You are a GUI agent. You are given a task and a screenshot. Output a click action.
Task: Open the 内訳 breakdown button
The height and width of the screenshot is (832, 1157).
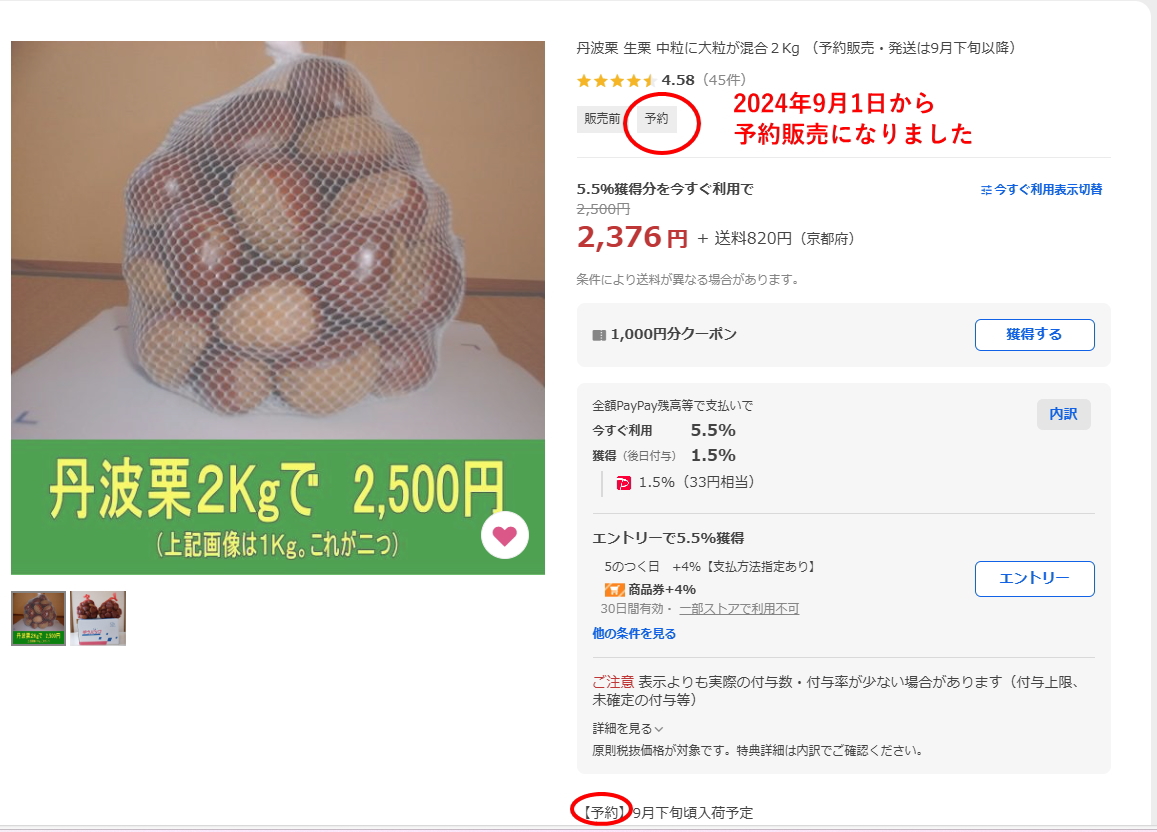1063,415
